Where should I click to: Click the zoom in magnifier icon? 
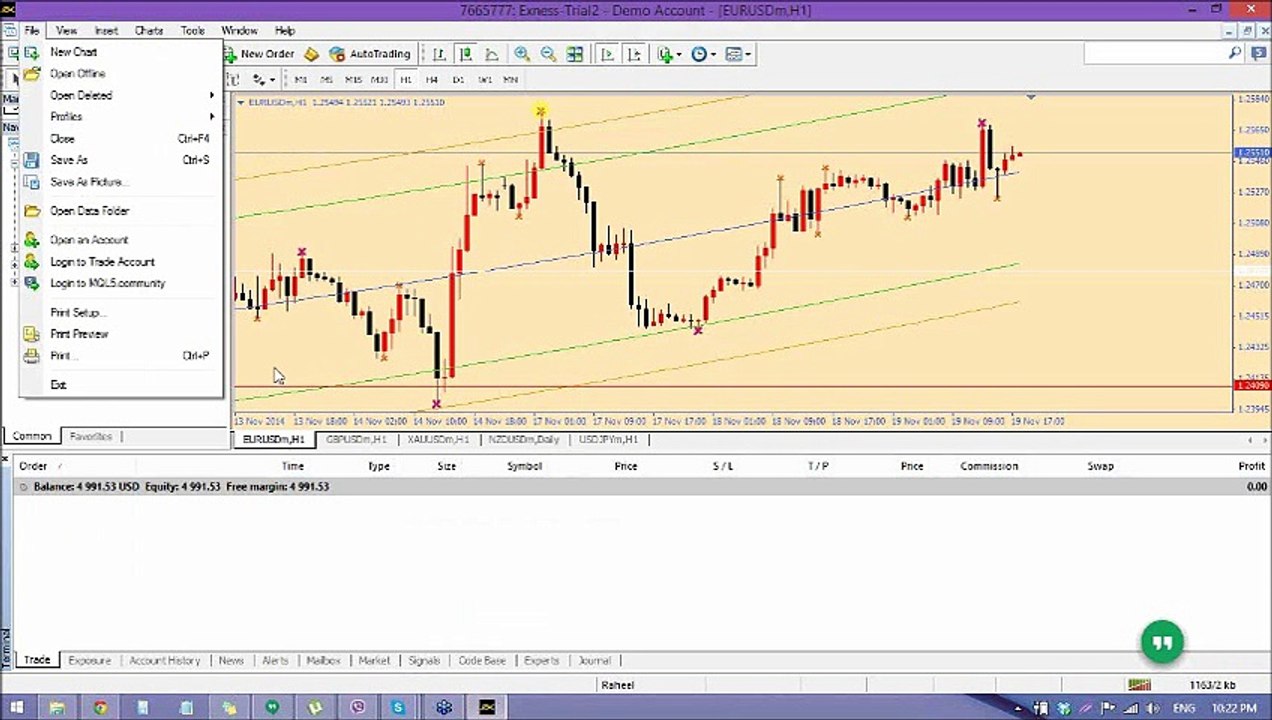[x=522, y=54]
